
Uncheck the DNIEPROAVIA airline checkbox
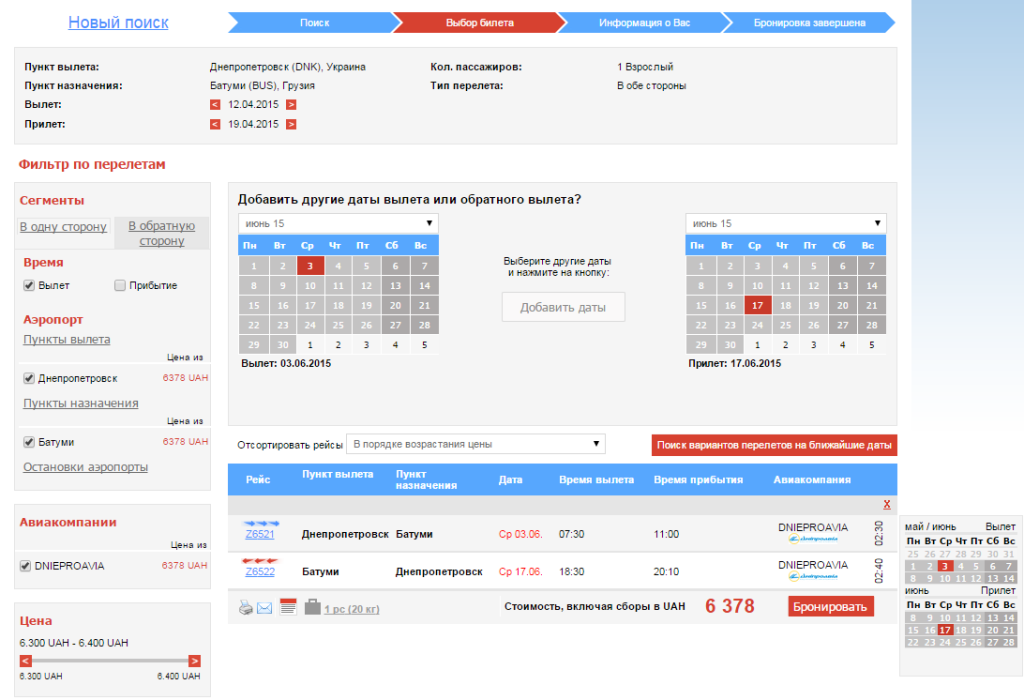pos(25,566)
